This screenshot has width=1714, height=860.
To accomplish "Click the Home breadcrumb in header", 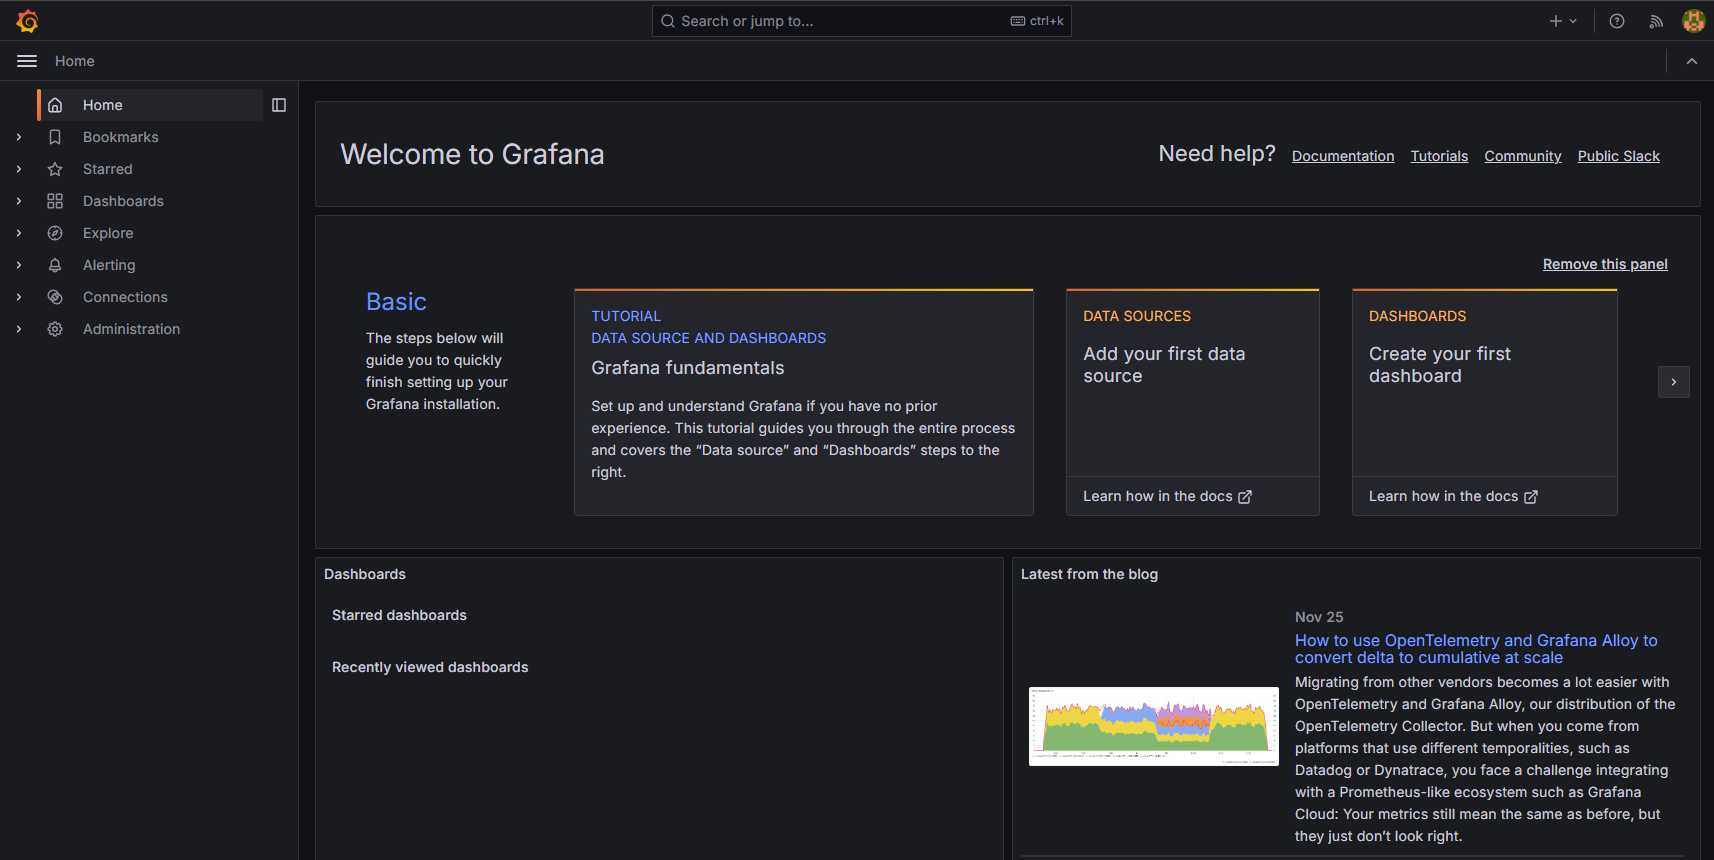I will tap(75, 61).
